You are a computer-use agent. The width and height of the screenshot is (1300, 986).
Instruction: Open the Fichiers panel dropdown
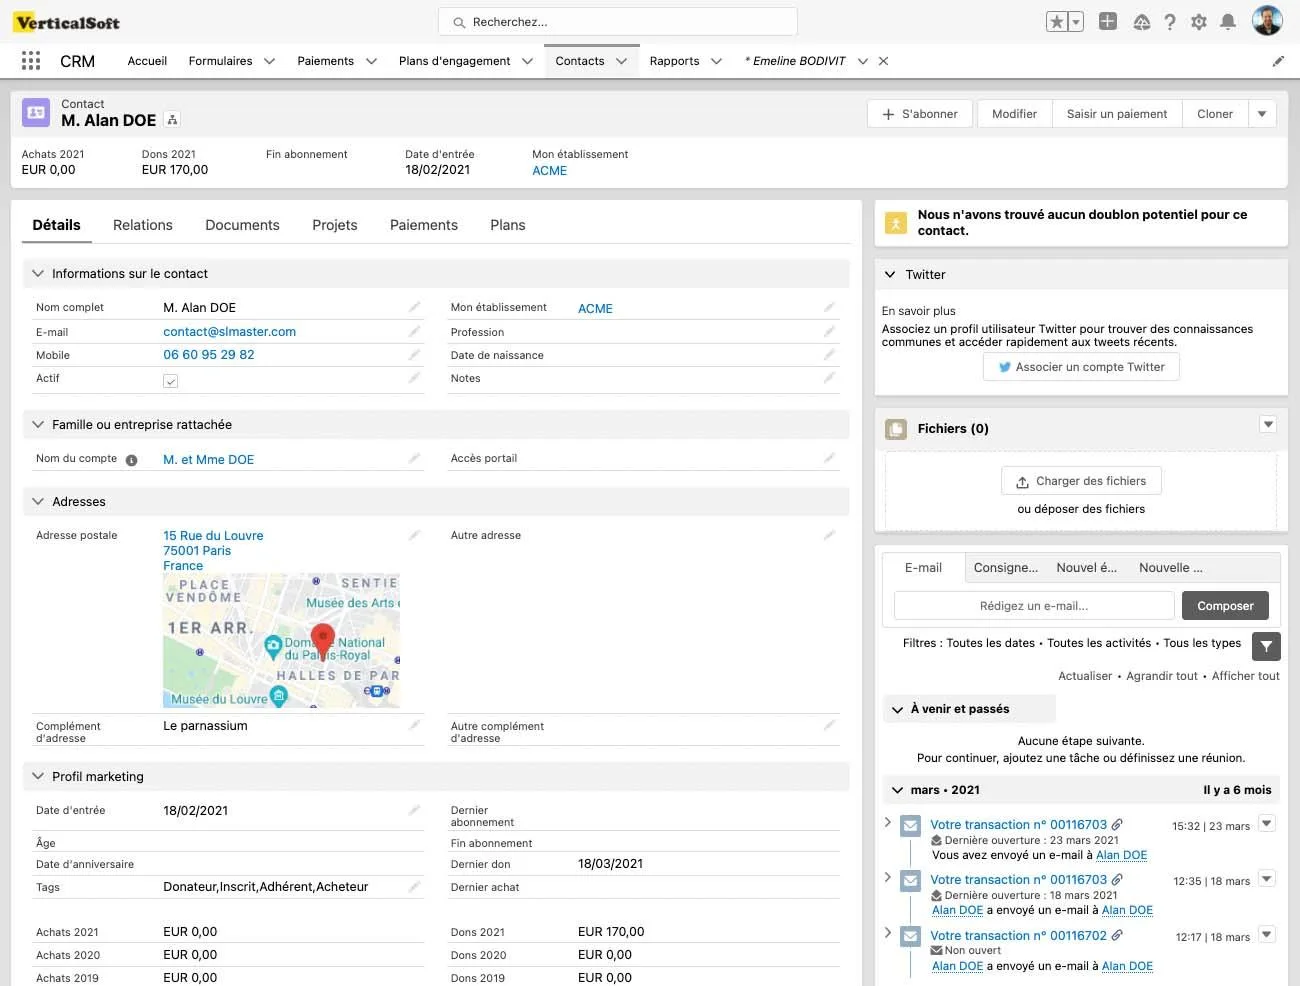[1268, 424]
